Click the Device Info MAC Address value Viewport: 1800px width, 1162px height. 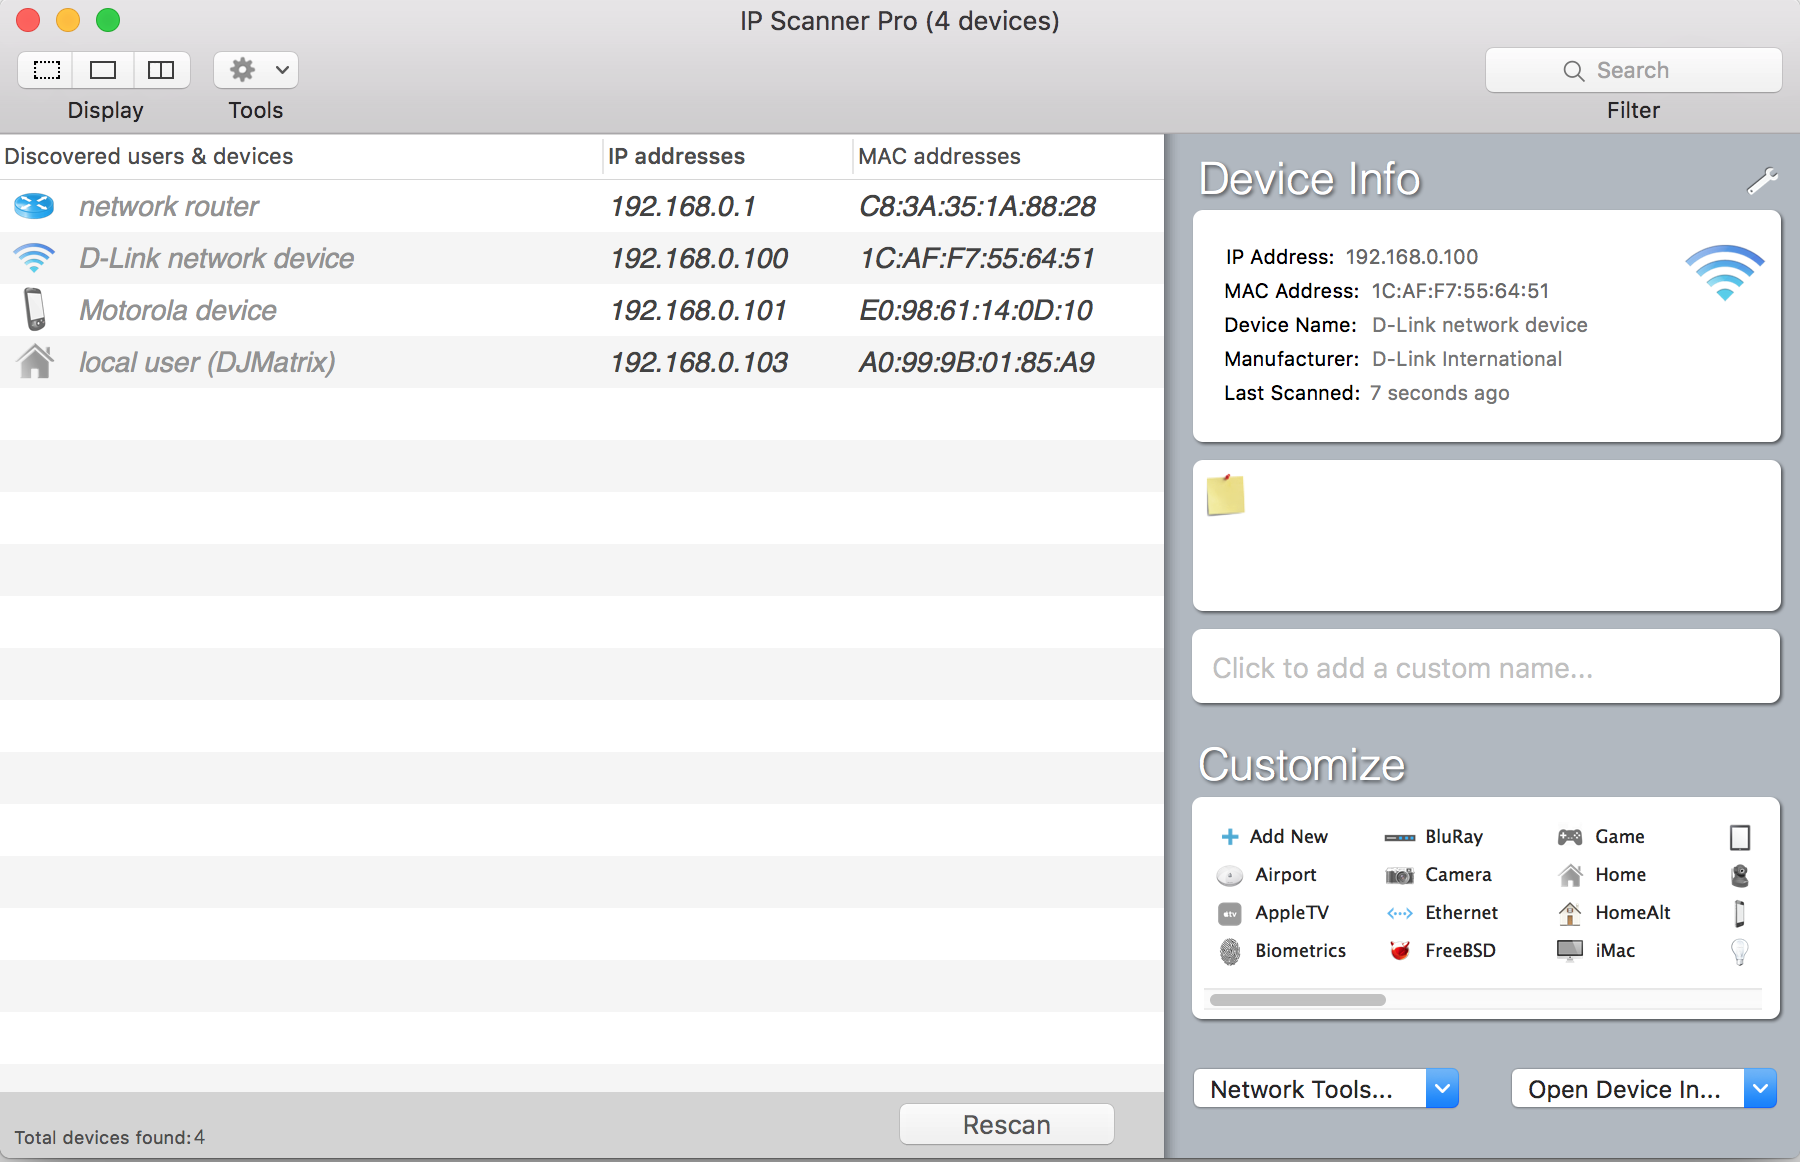[x=1460, y=291]
